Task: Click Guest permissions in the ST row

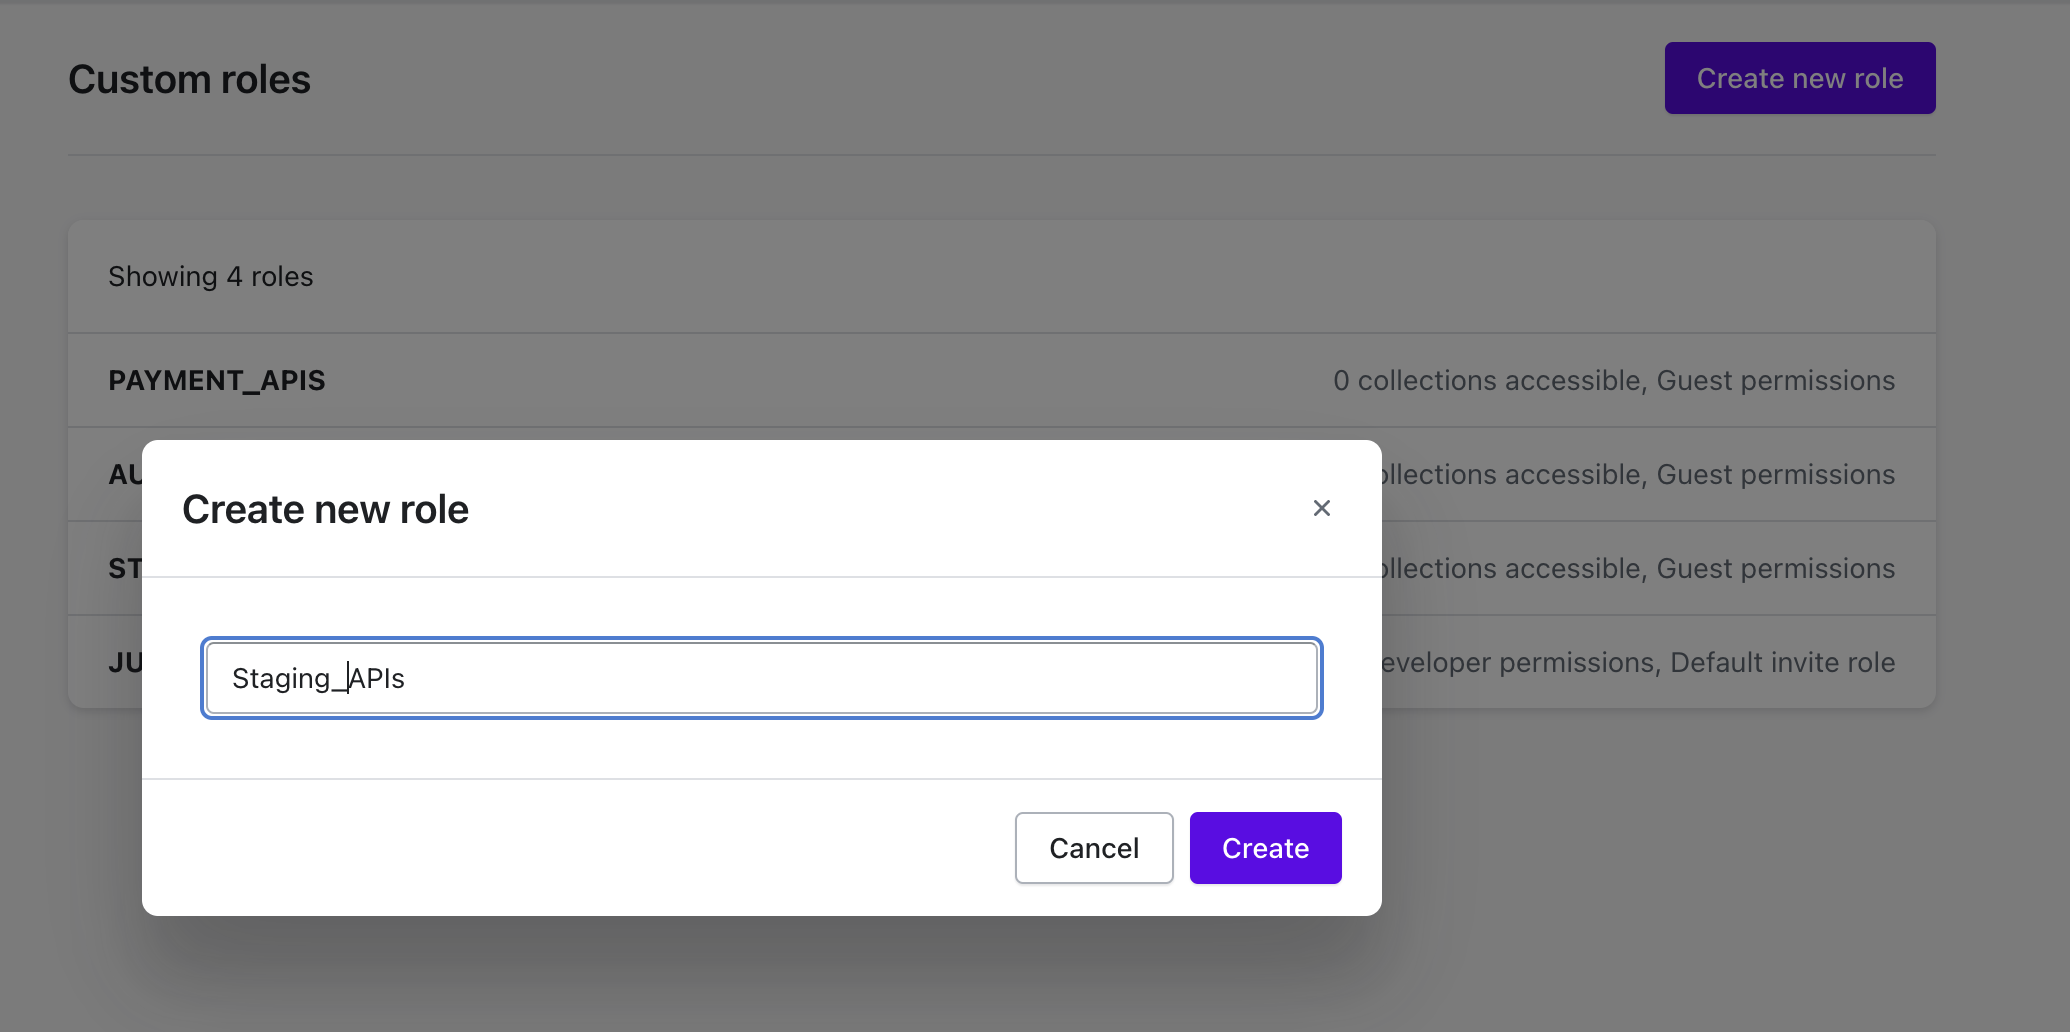Action: (x=1775, y=568)
